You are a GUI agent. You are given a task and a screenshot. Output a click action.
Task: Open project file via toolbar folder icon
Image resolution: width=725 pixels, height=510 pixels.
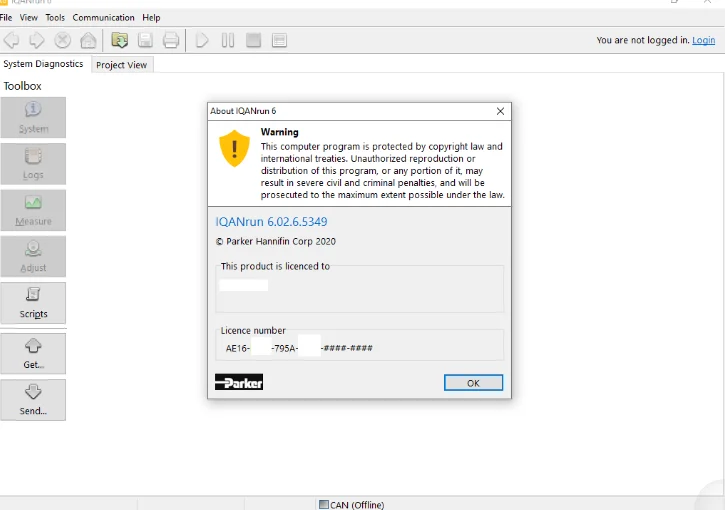[x=120, y=40]
